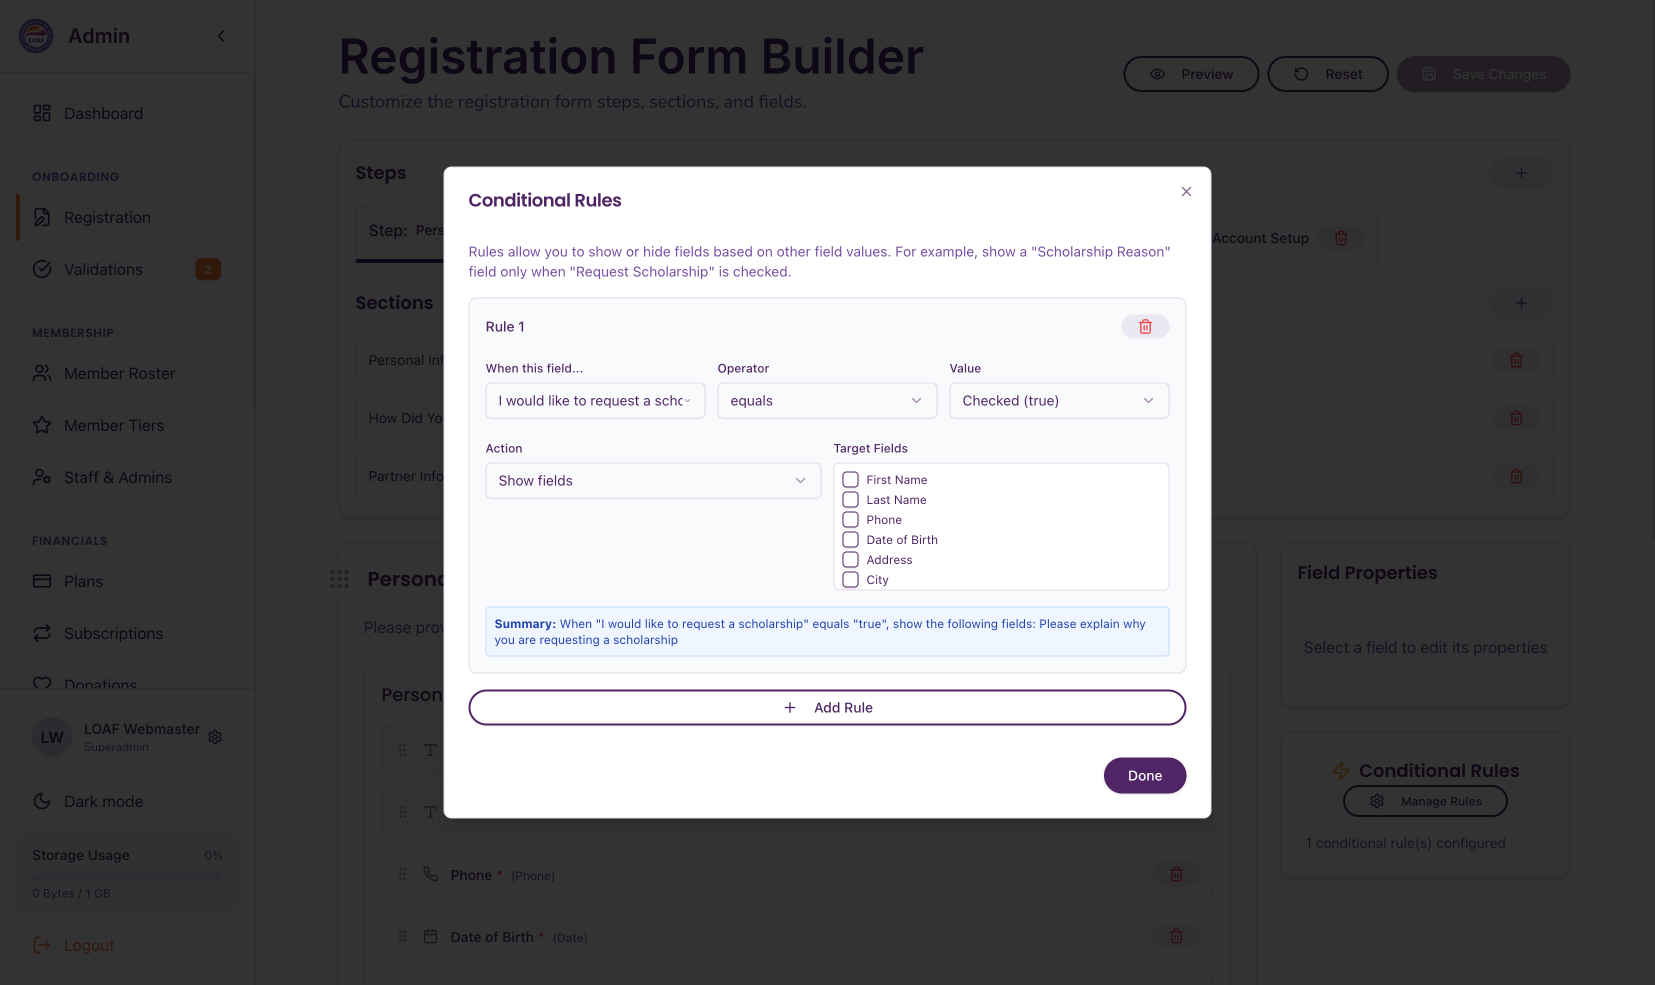Click the Validations check icon
This screenshot has width=1655, height=985.
click(x=42, y=269)
